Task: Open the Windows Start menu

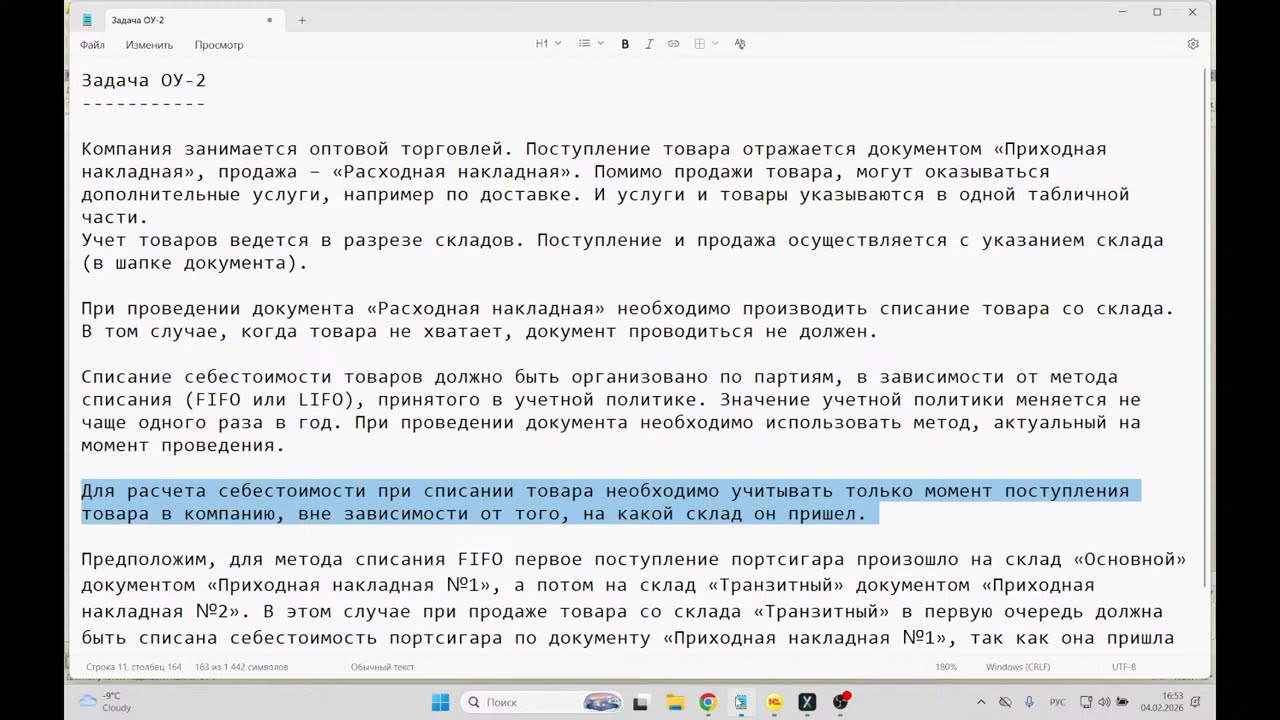Action: tap(440, 702)
